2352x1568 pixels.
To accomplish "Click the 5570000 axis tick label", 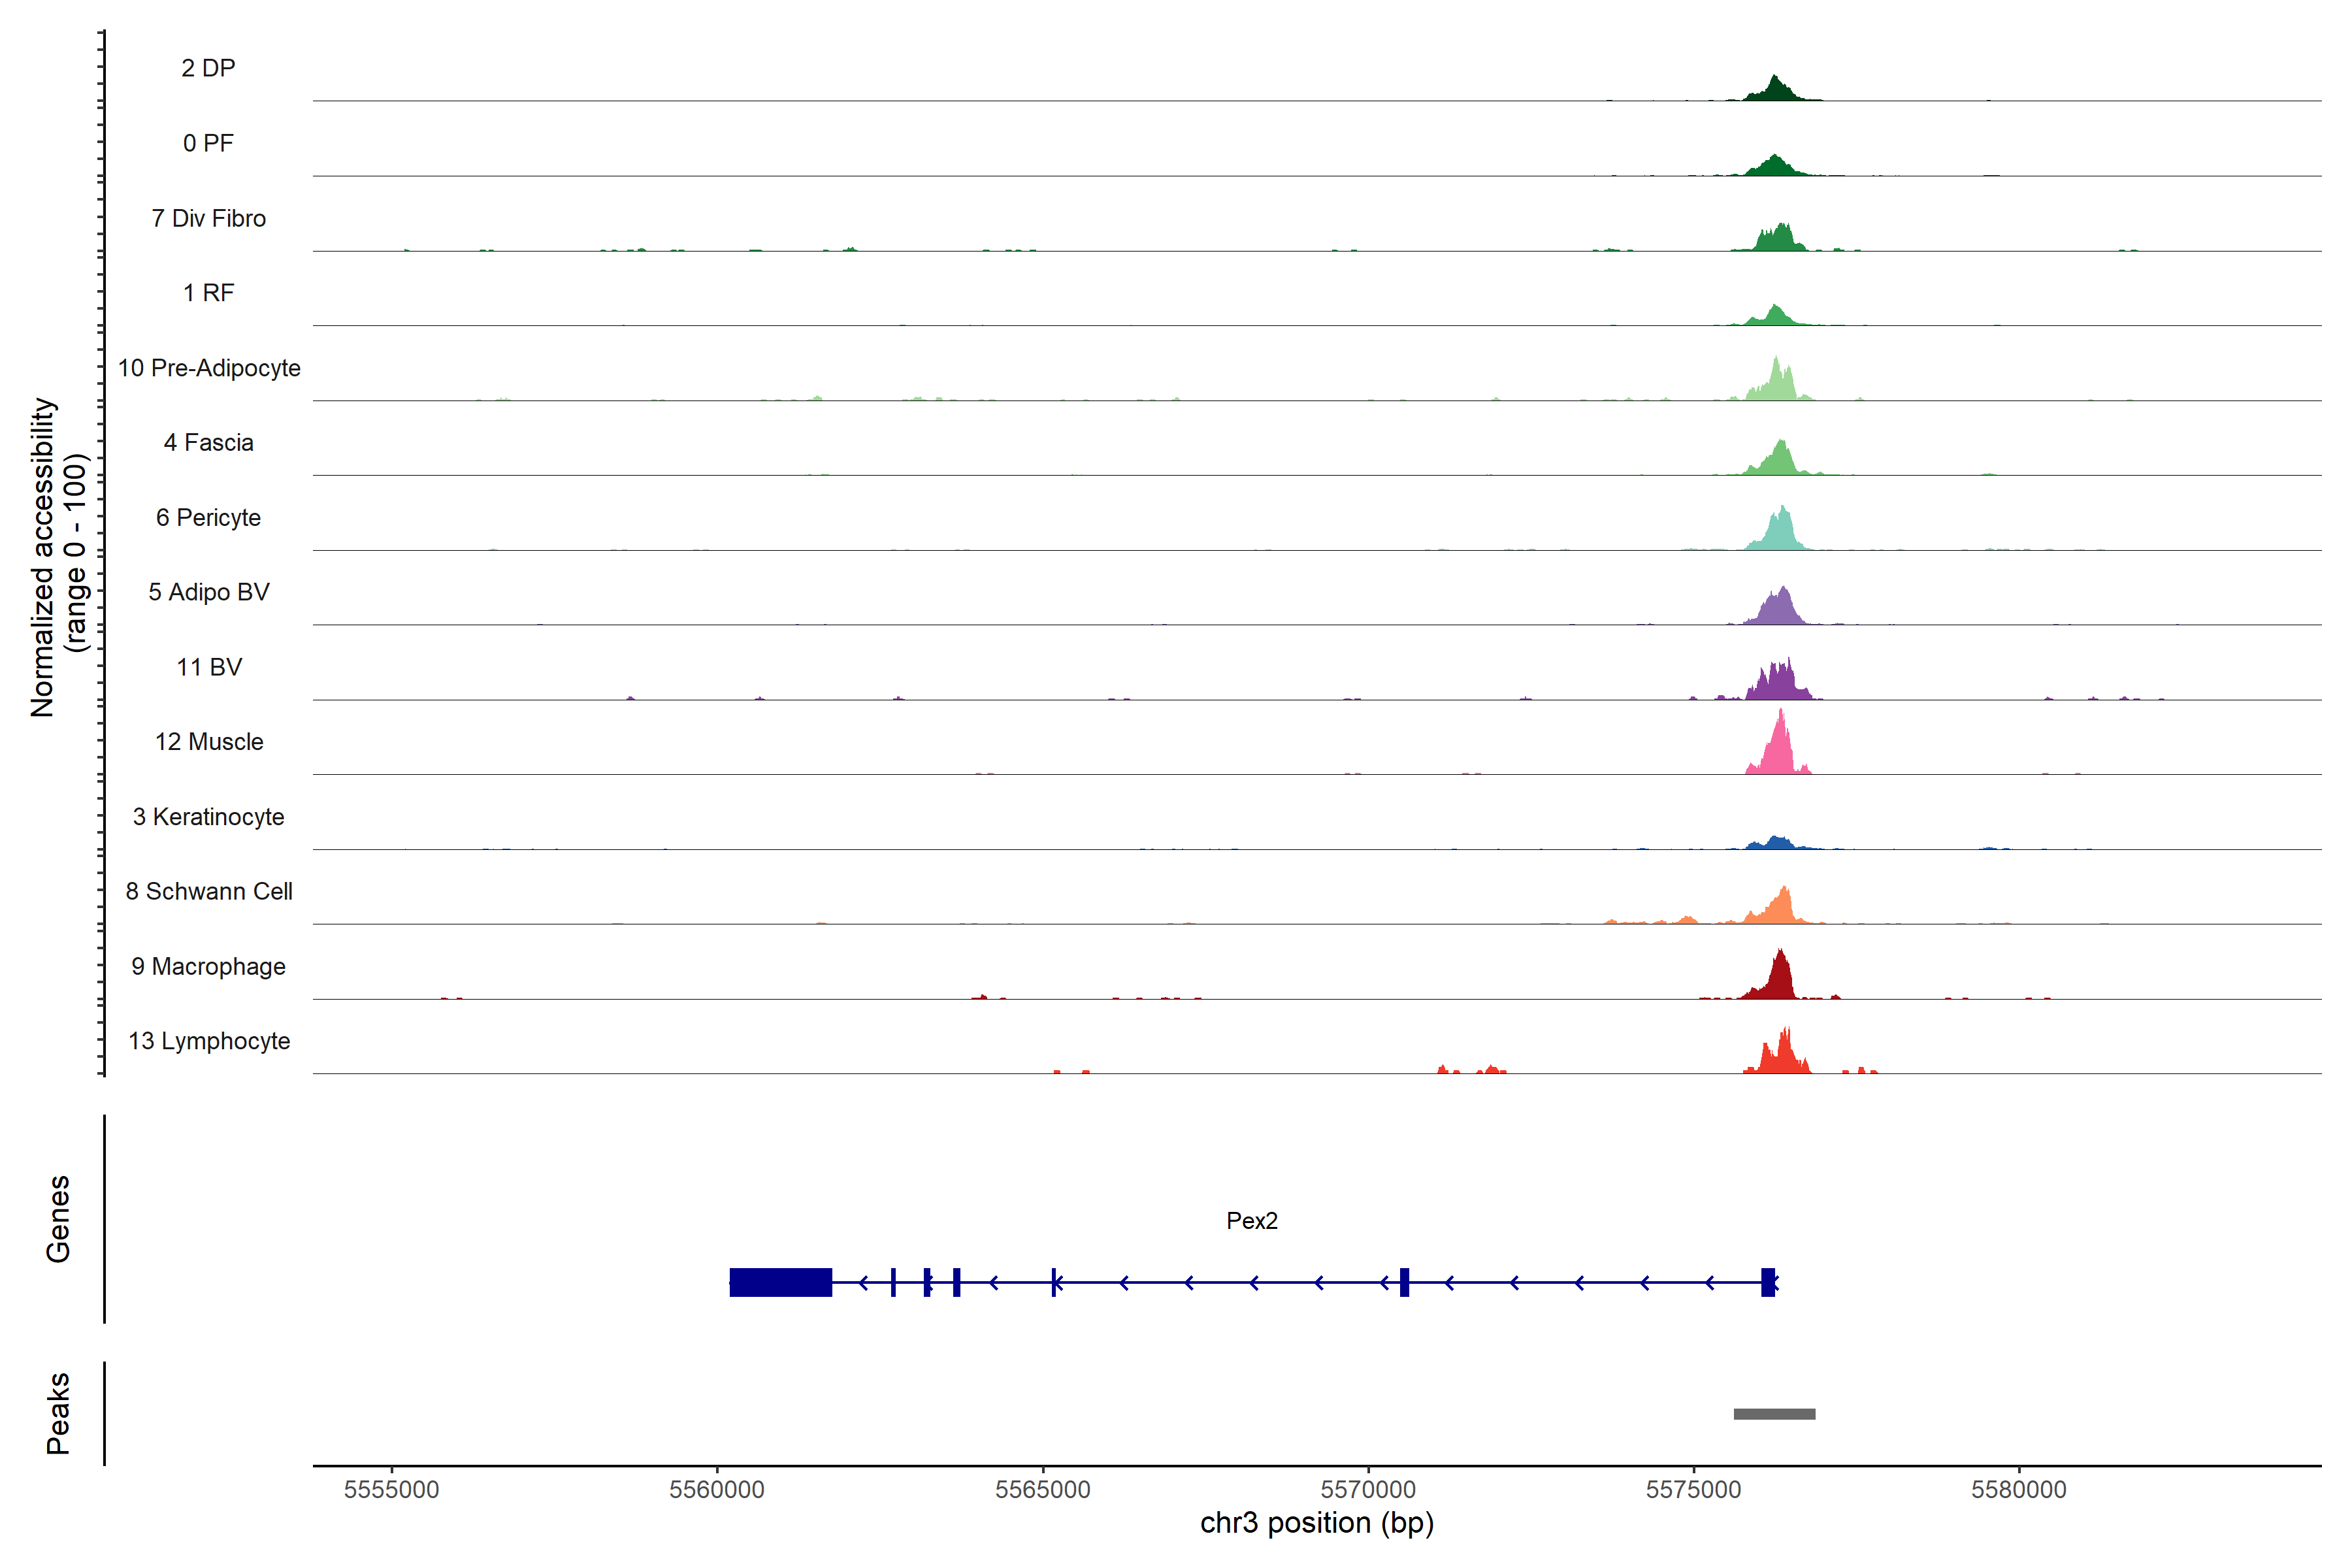I will pos(1368,1489).
